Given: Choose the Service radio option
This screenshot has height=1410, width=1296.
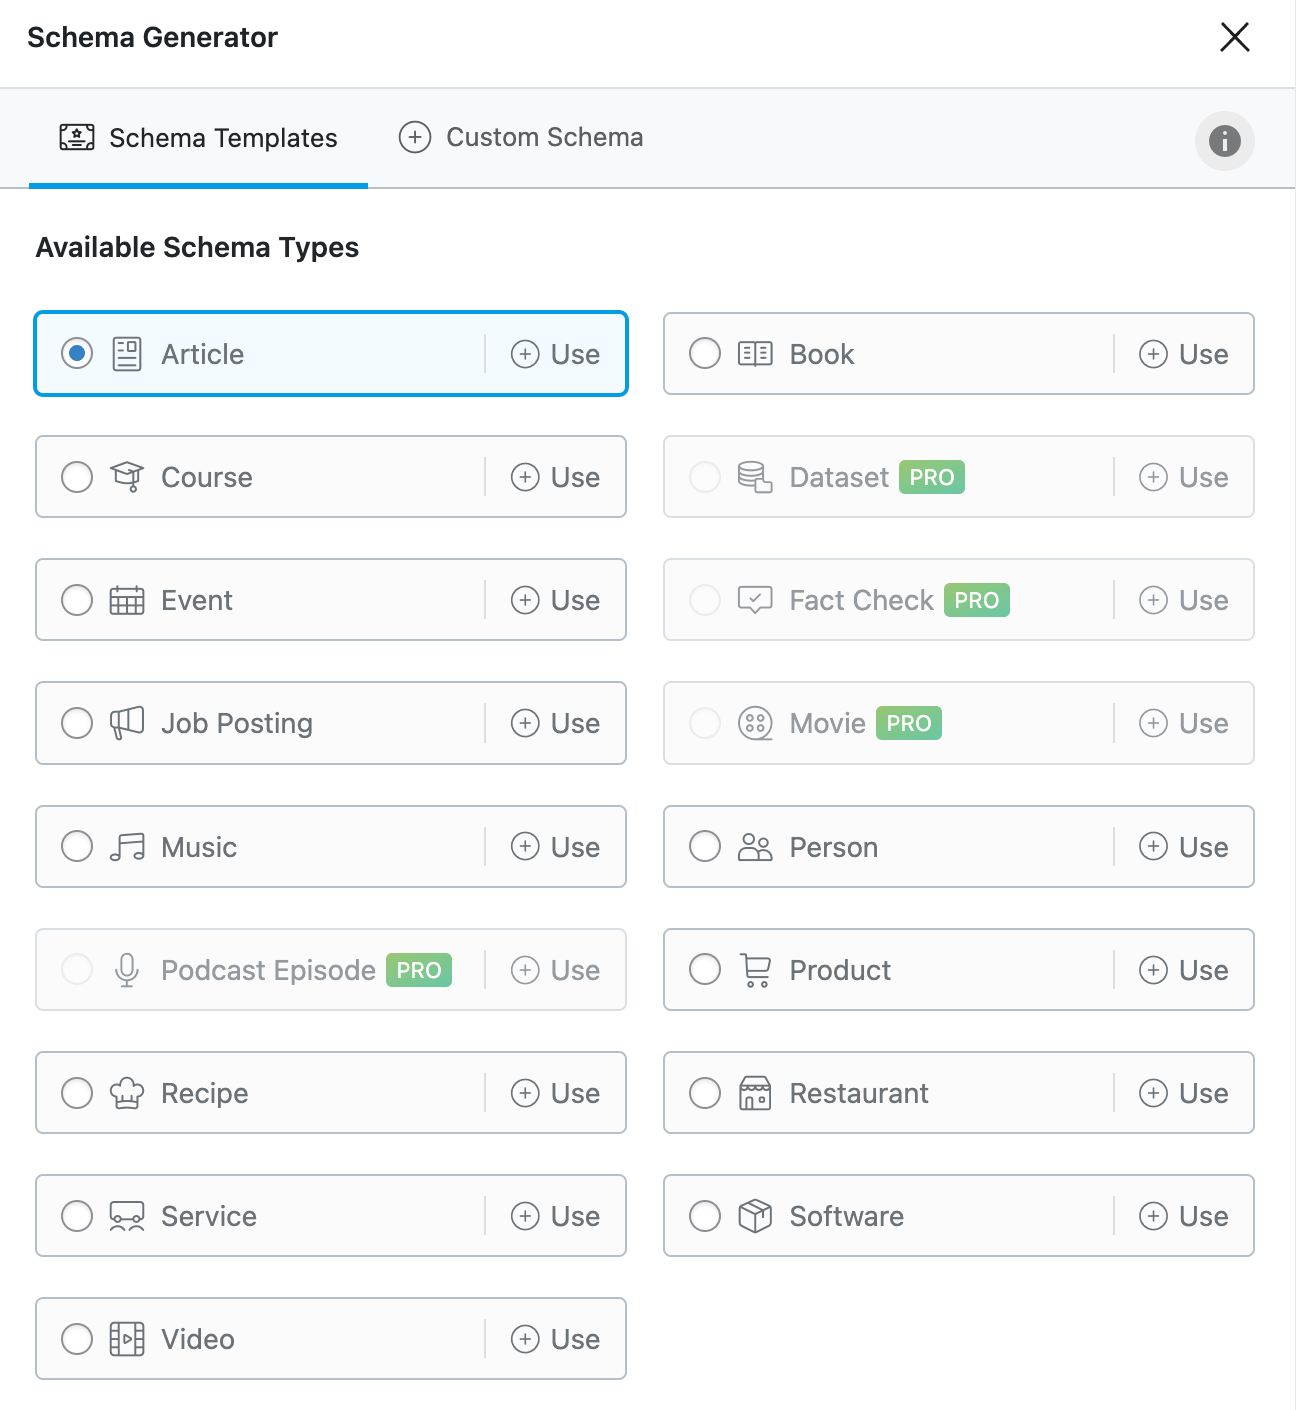Looking at the screenshot, I should (77, 1216).
